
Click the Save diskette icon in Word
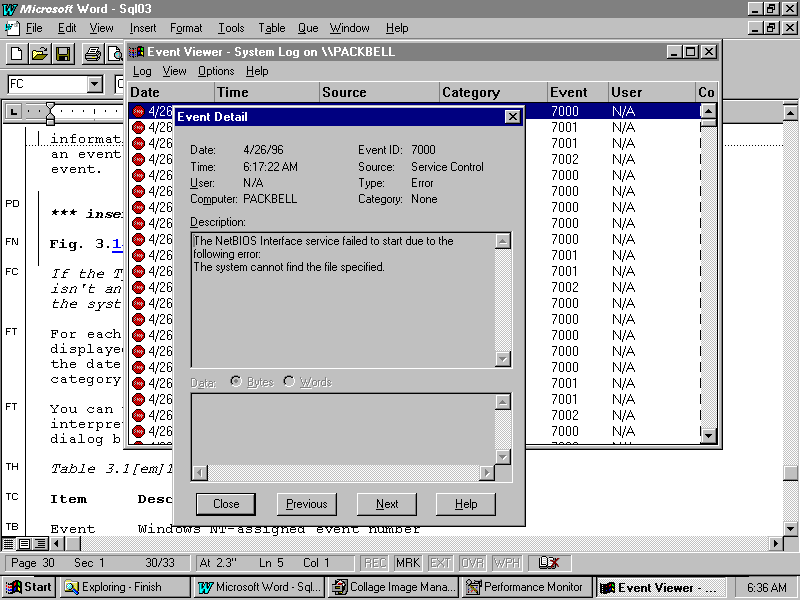[x=62, y=54]
